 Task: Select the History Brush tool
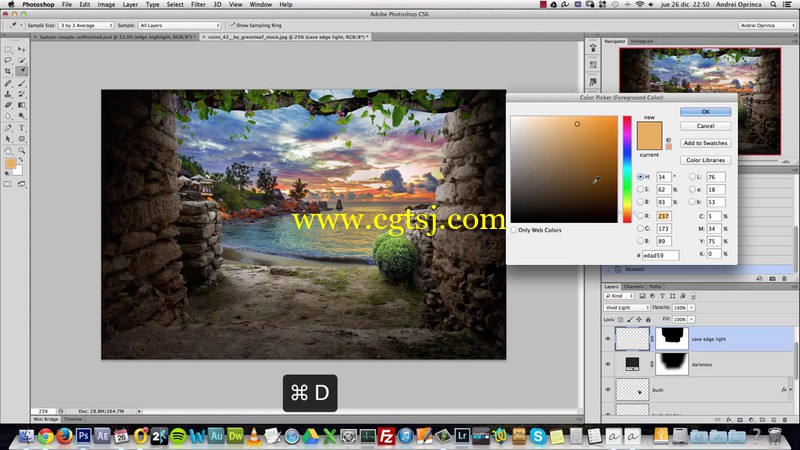click(x=21, y=94)
